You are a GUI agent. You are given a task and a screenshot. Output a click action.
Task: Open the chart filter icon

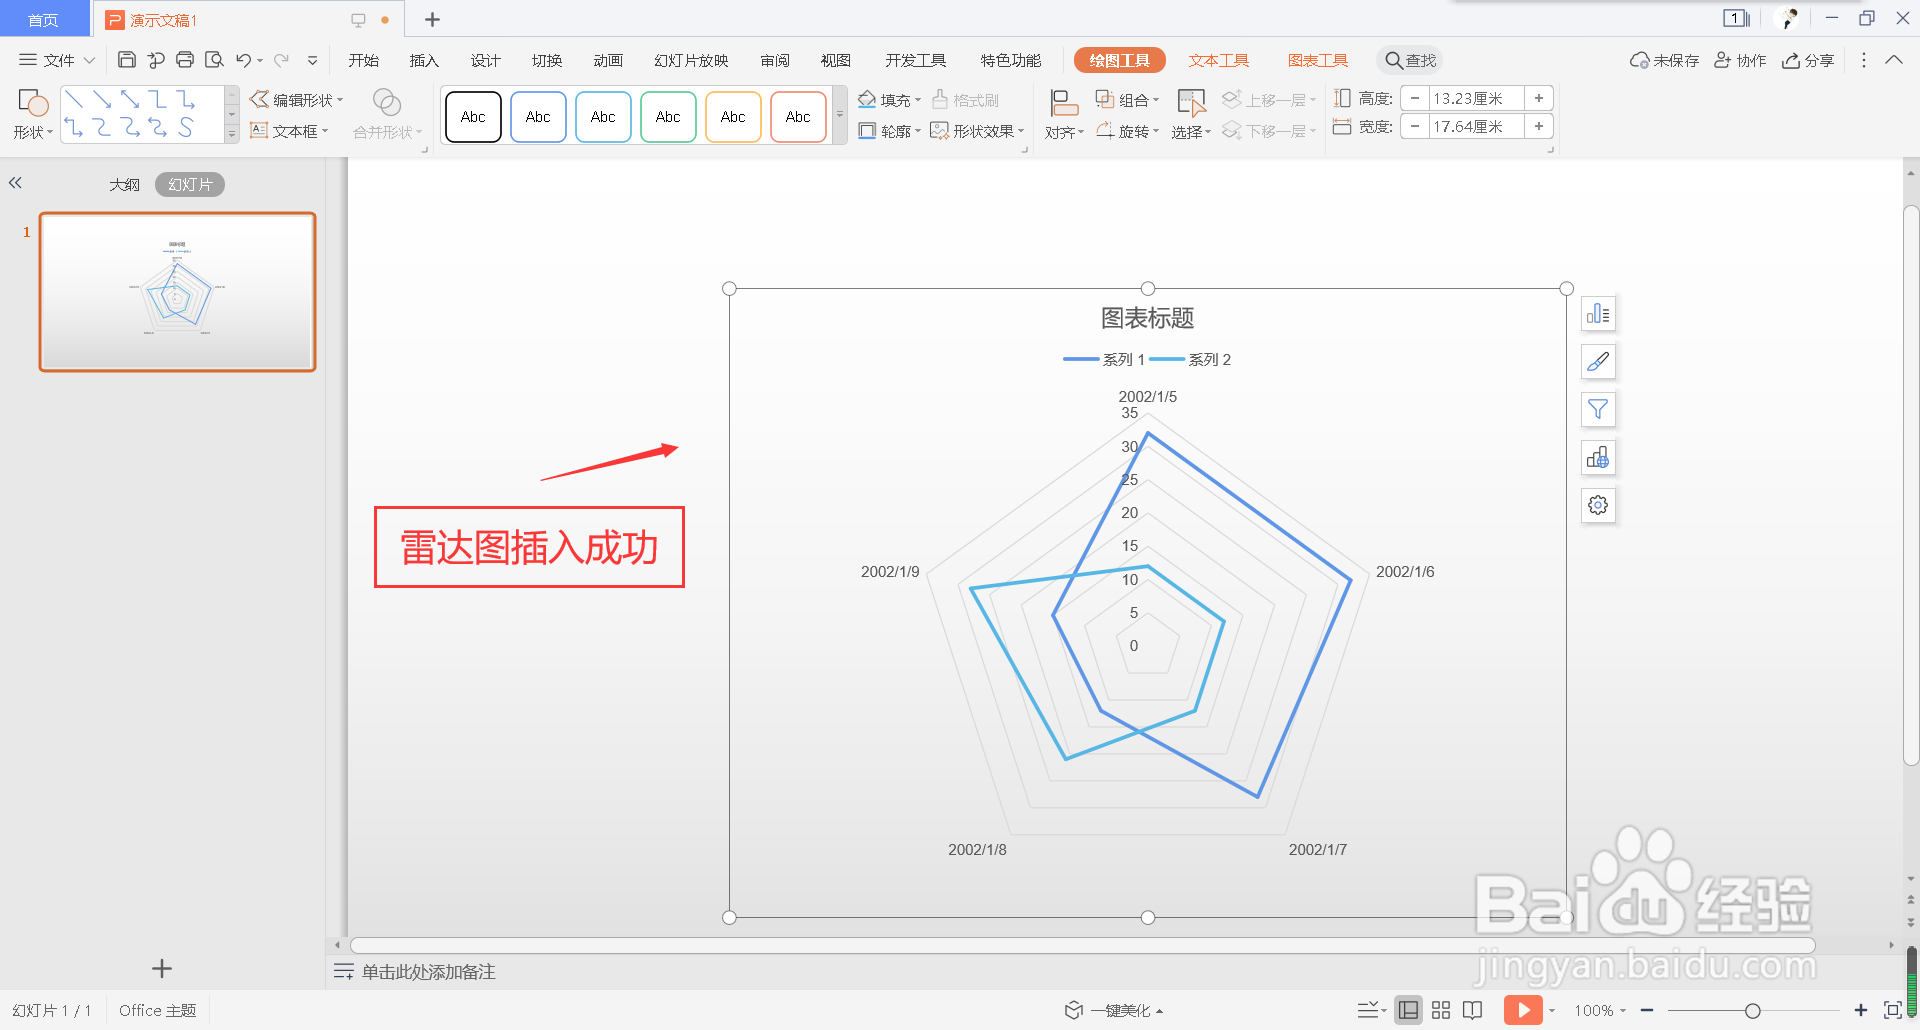[1597, 409]
